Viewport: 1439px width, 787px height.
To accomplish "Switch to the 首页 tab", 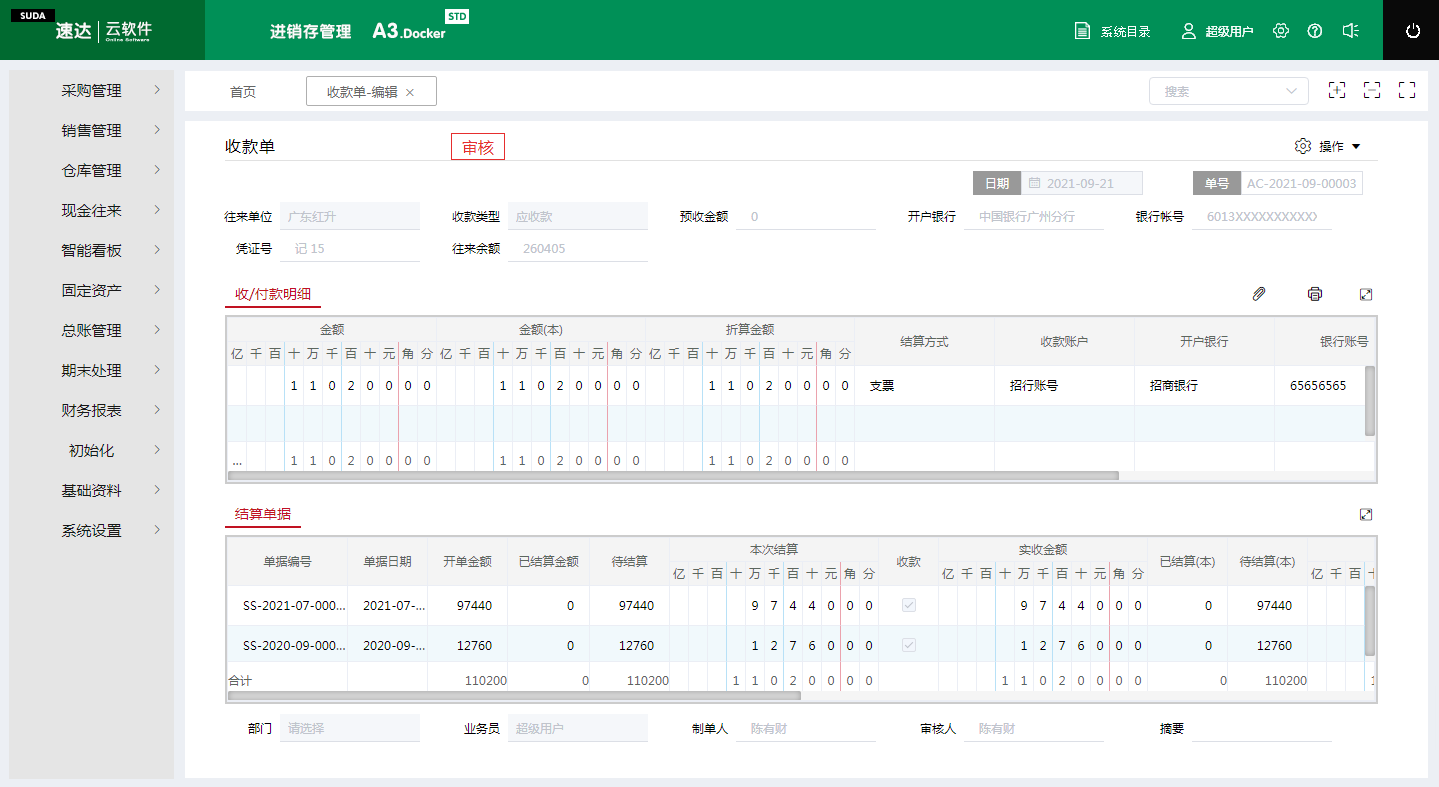I will pyautogui.click(x=243, y=92).
